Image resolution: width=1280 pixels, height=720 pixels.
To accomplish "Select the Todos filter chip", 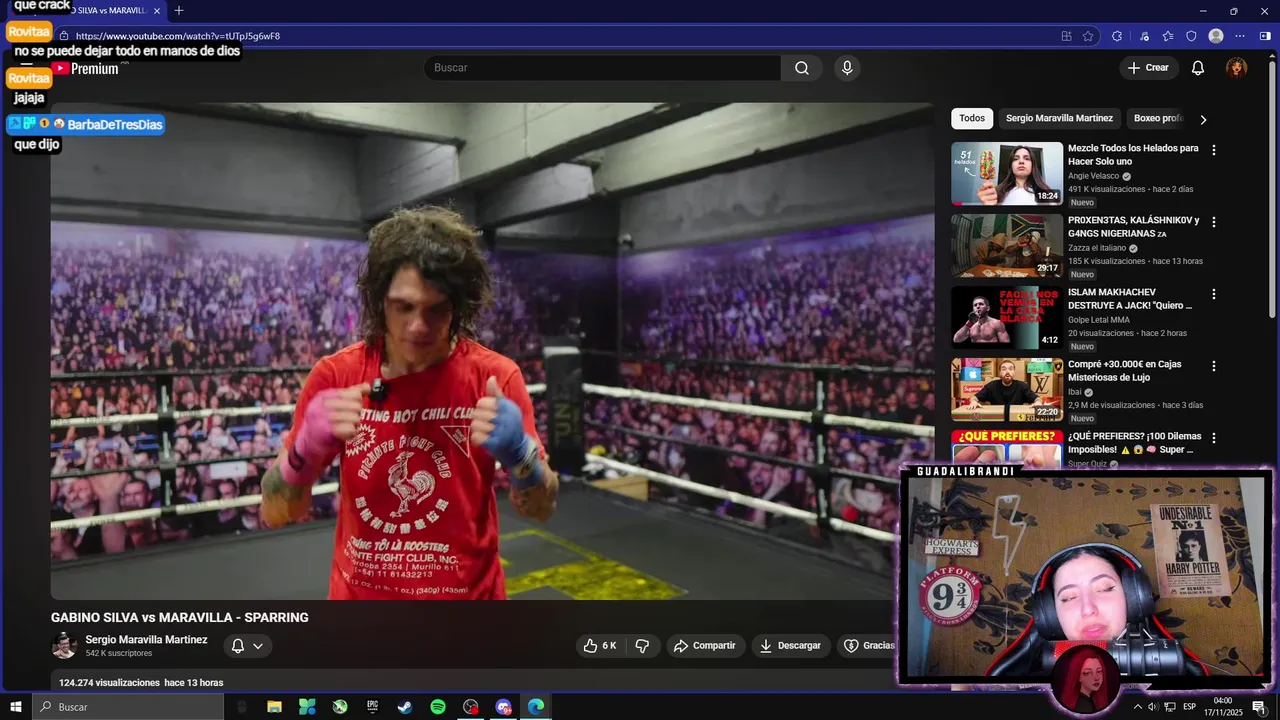I will click(x=972, y=118).
